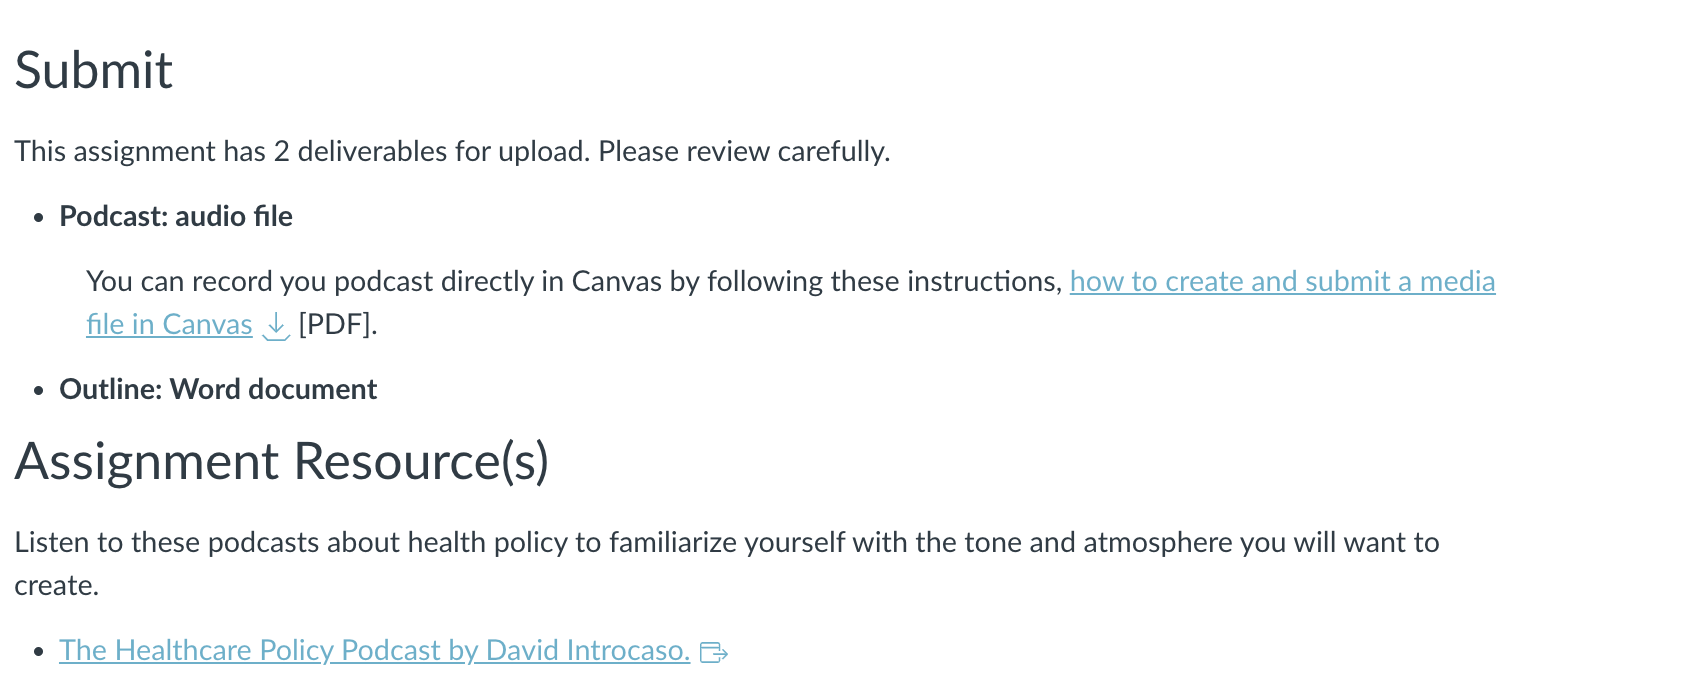Click the 'Submit' heading
This screenshot has width=1690, height=684.
tap(94, 70)
